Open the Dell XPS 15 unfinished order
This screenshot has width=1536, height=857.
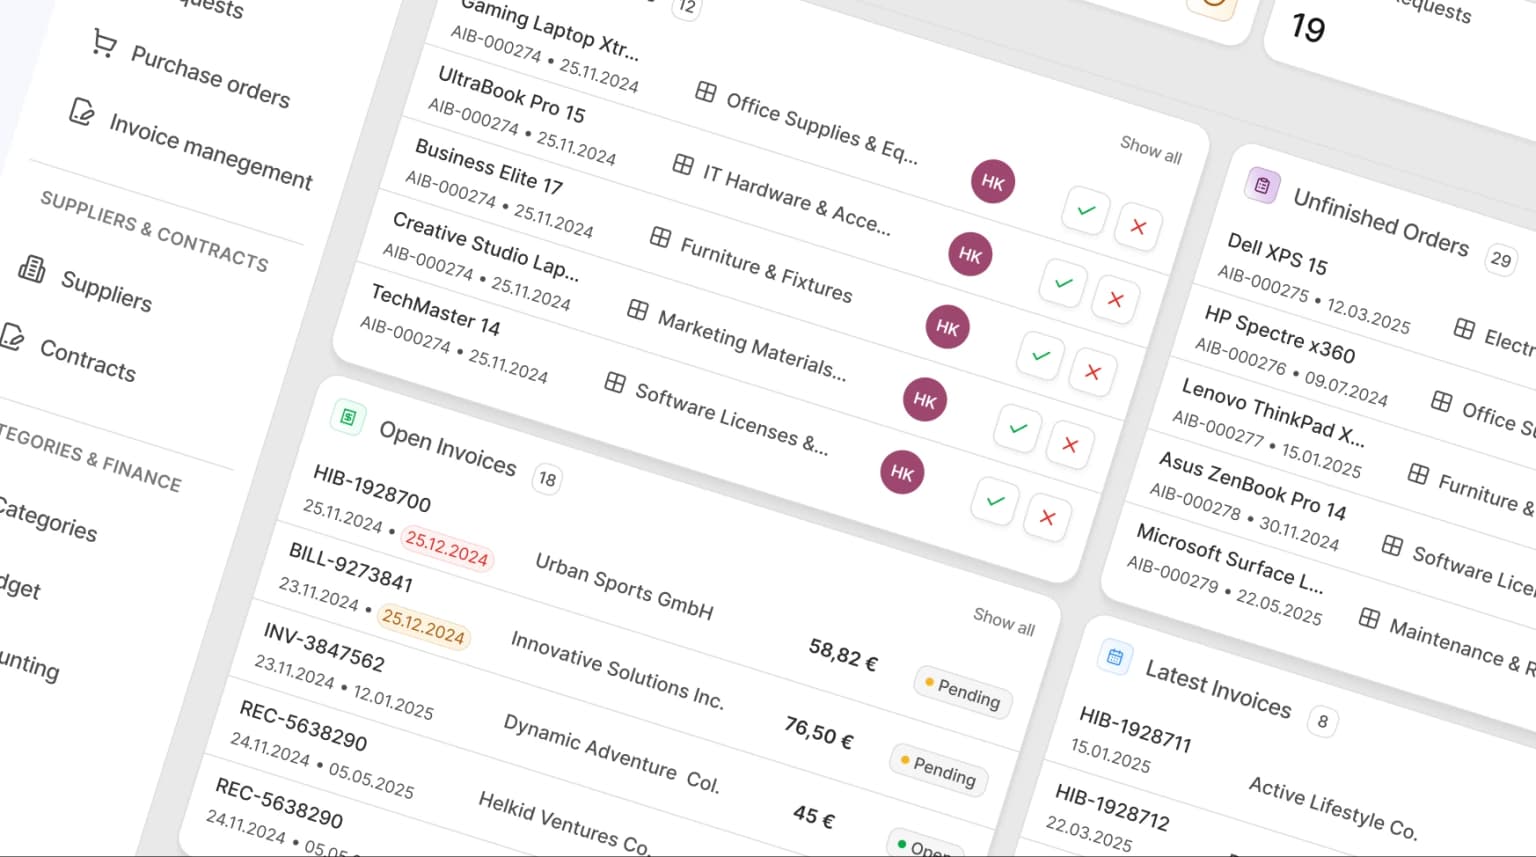[x=1277, y=254]
